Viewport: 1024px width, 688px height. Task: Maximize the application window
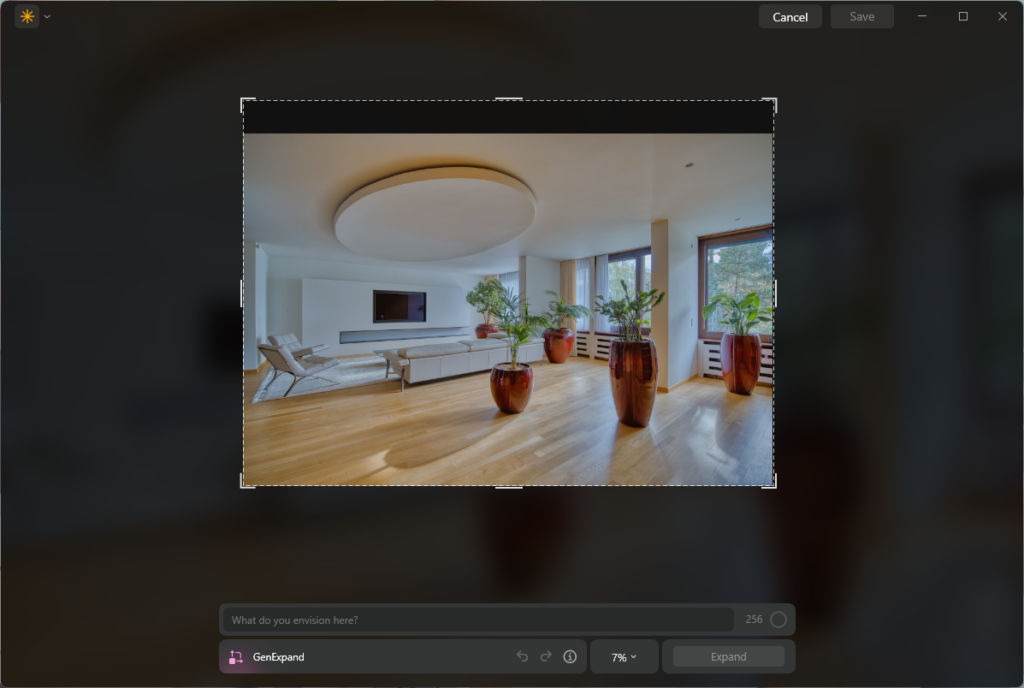tap(963, 16)
